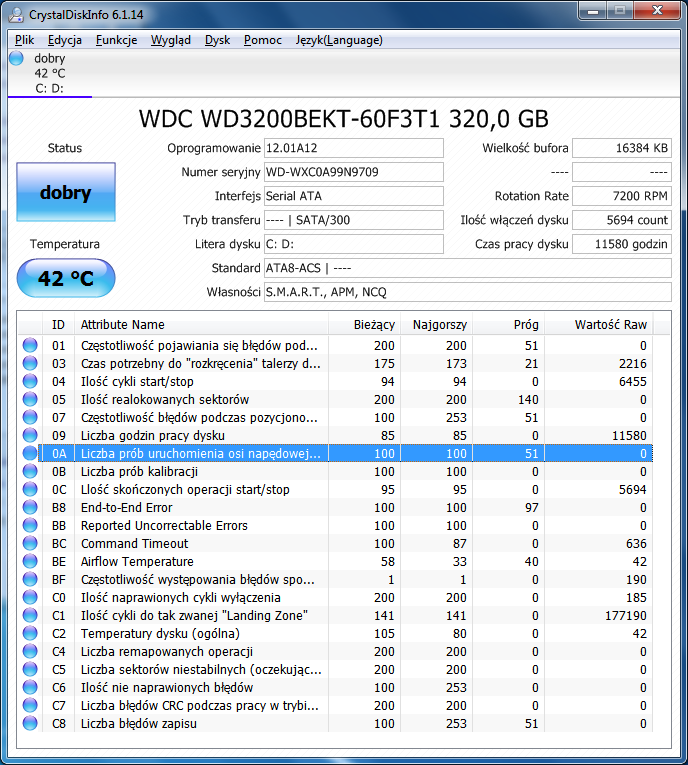Click status orb for Command Timeout row
This screenshot has height=765, width=688.
tap(30, 543)
